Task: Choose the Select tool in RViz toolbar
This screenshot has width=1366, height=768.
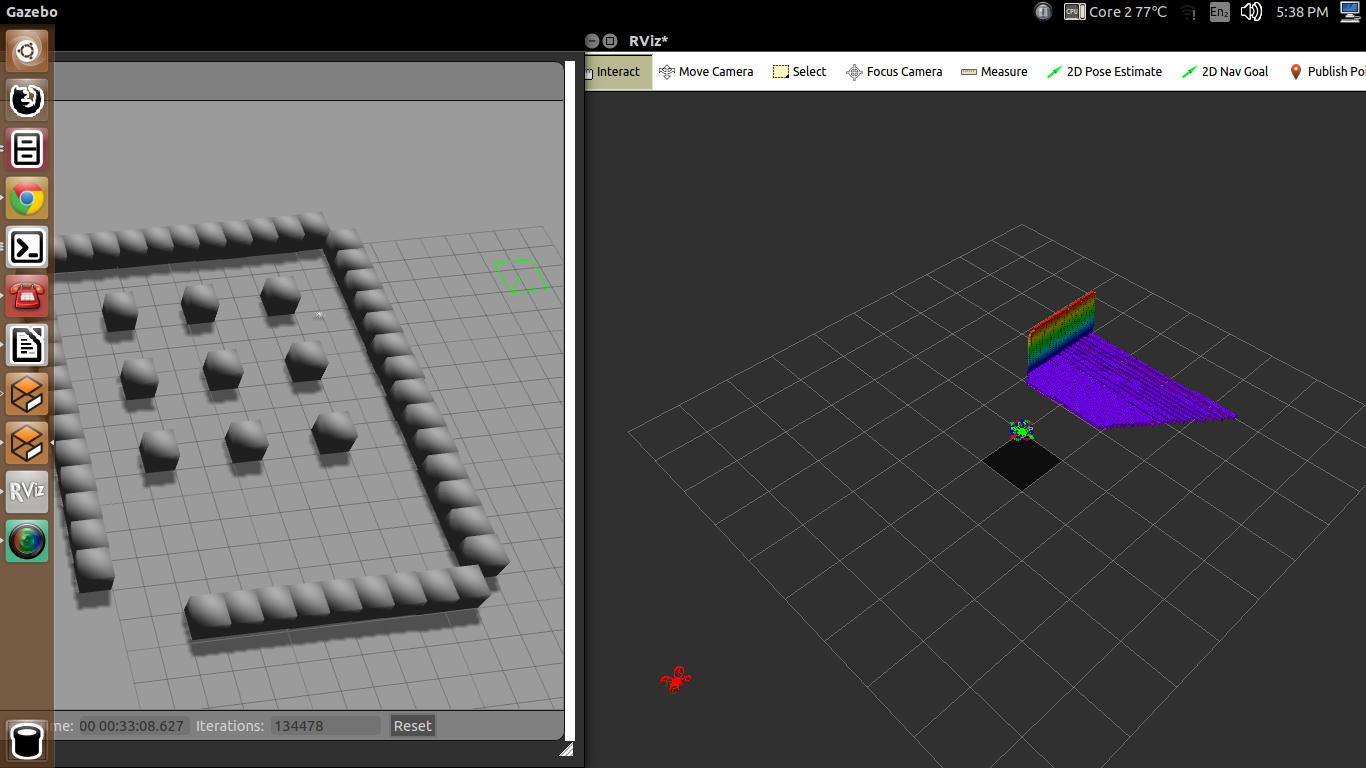Action: click(x=799, y=72)
